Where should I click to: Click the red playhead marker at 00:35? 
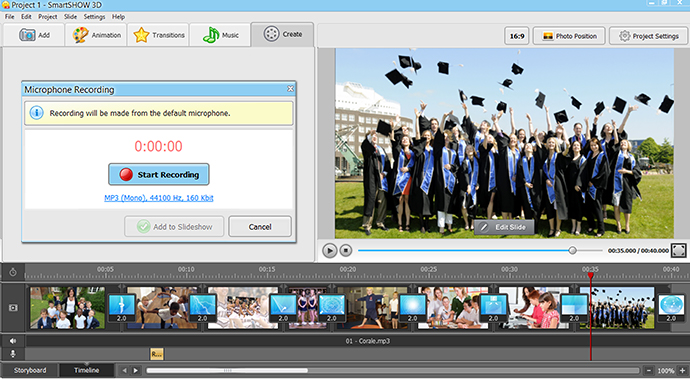591,276
